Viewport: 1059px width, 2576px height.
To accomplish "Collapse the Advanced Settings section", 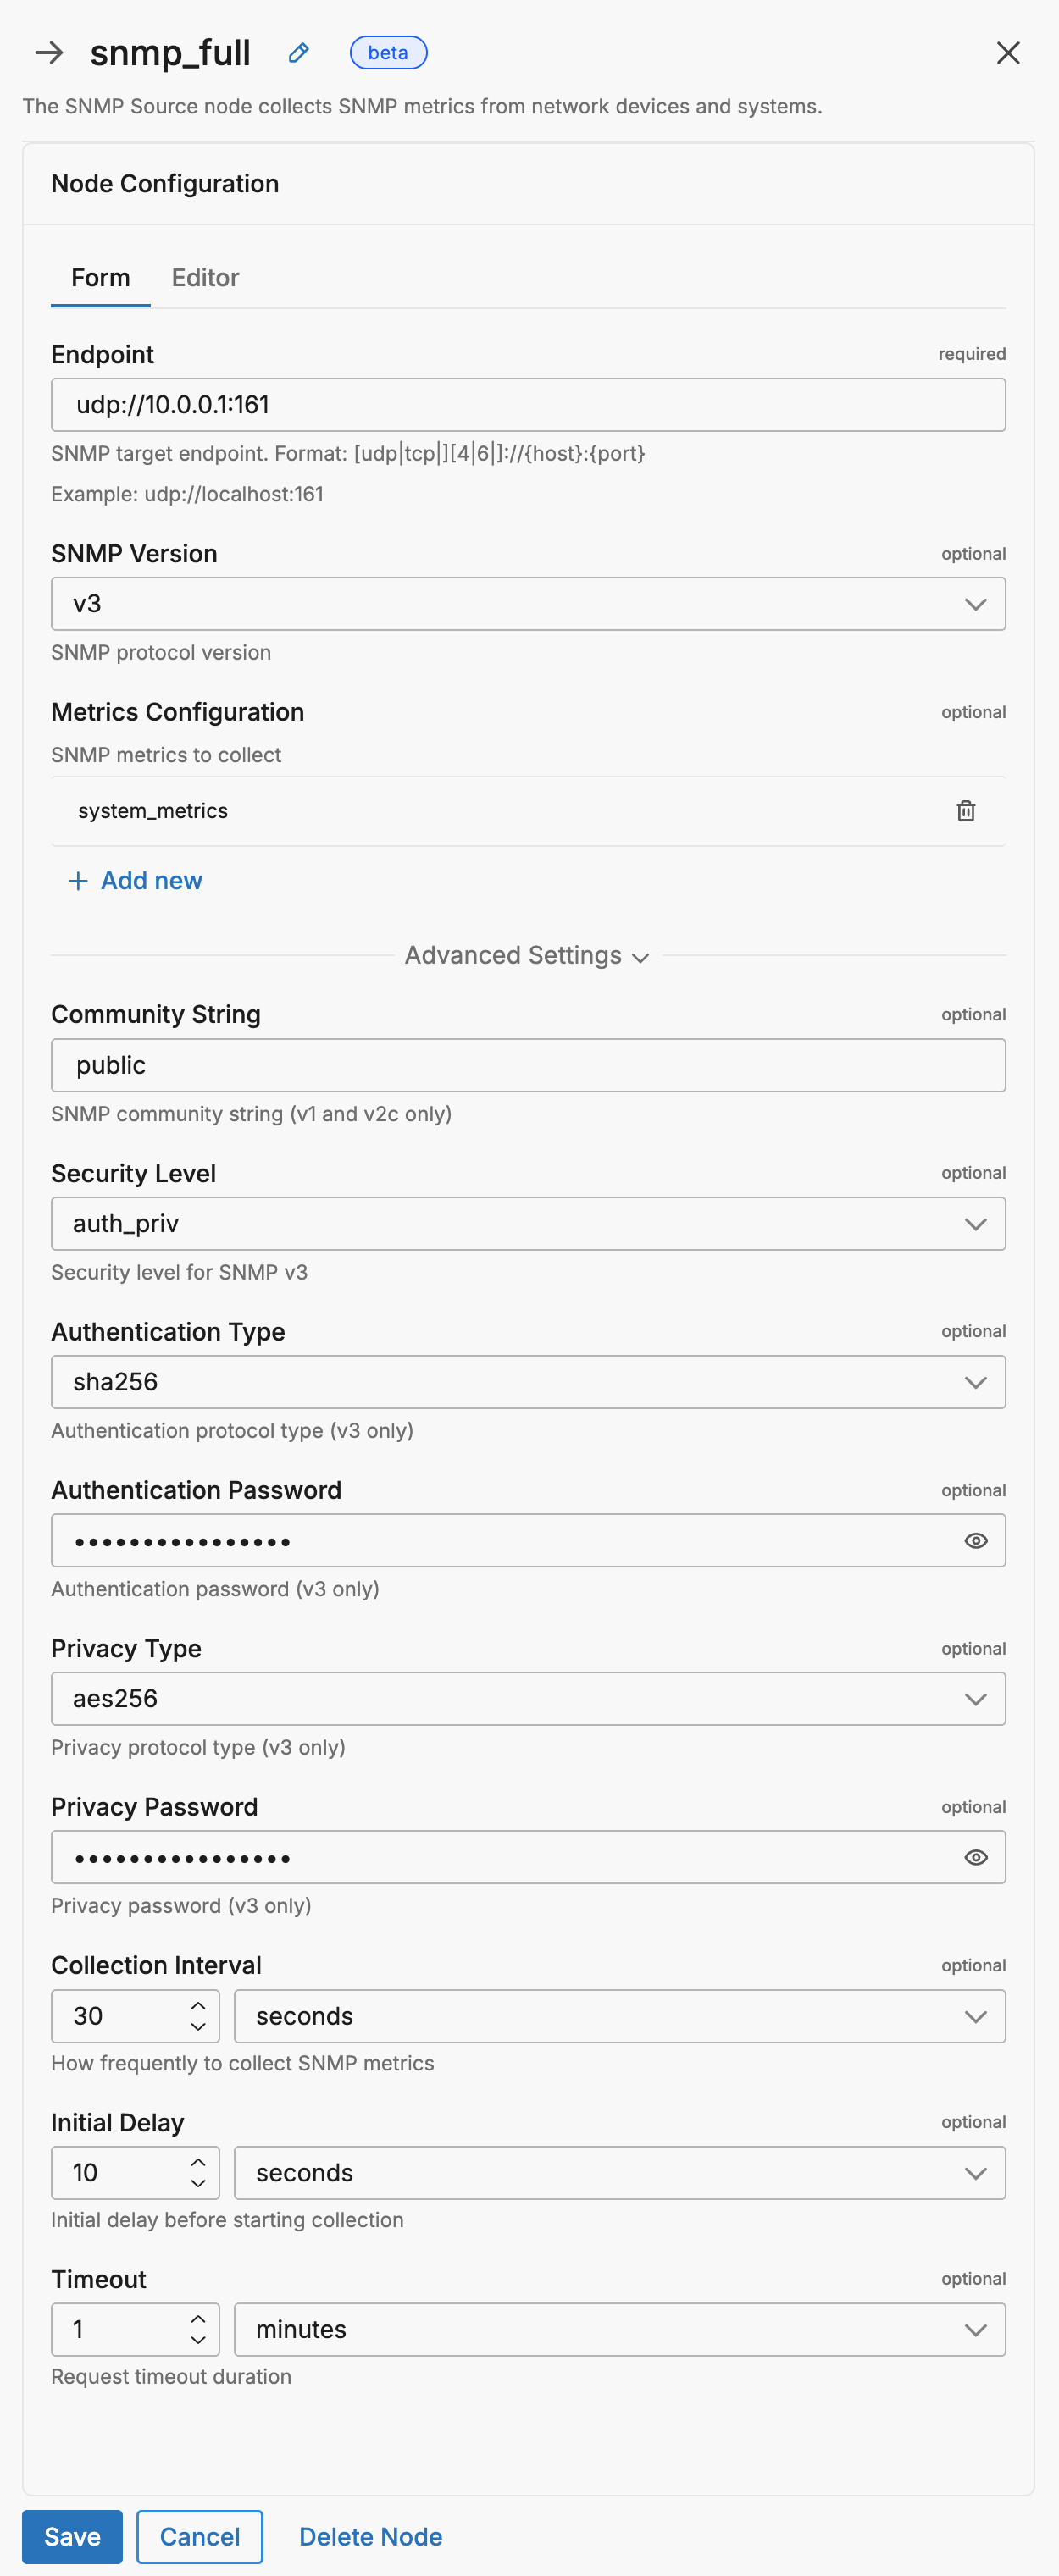I will [x=528, y=956].
